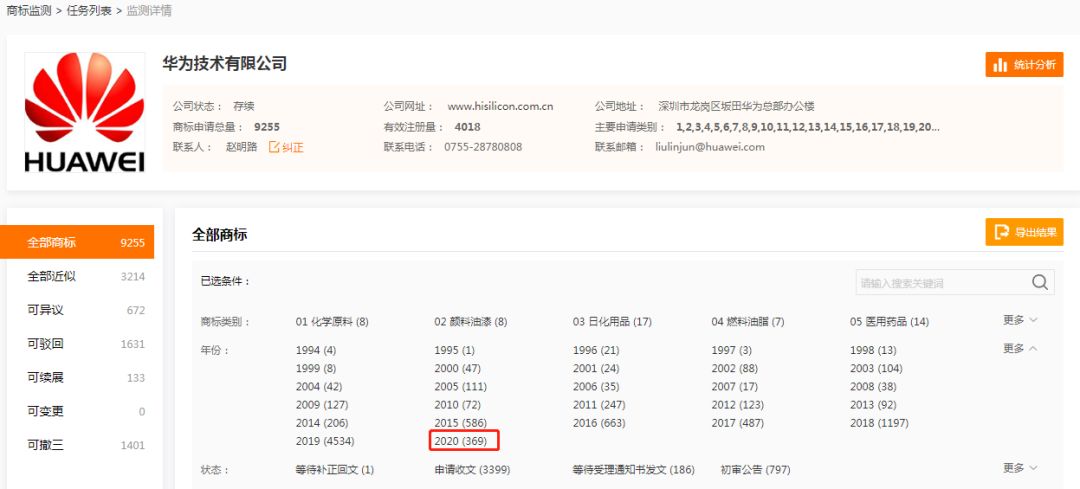
Task: Filter by year 2017 (487)
Action: [x=738, y=423]
